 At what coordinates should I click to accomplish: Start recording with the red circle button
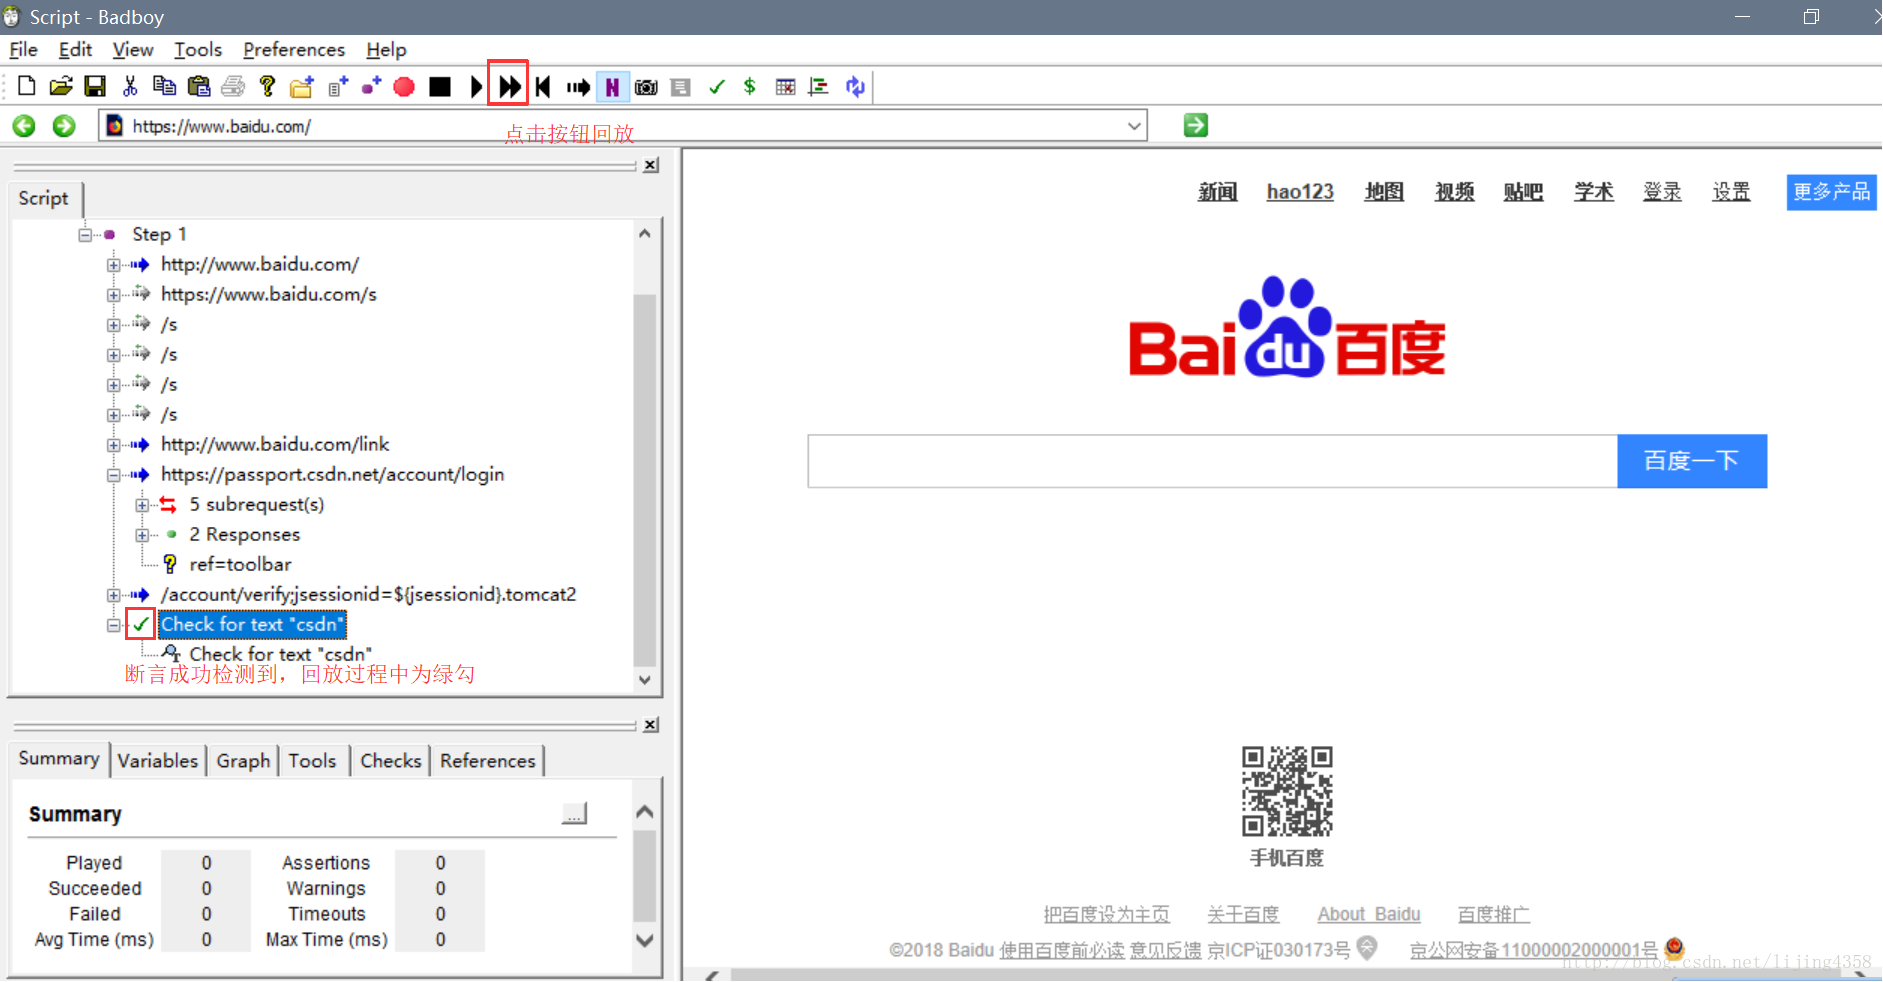(404, 87)
